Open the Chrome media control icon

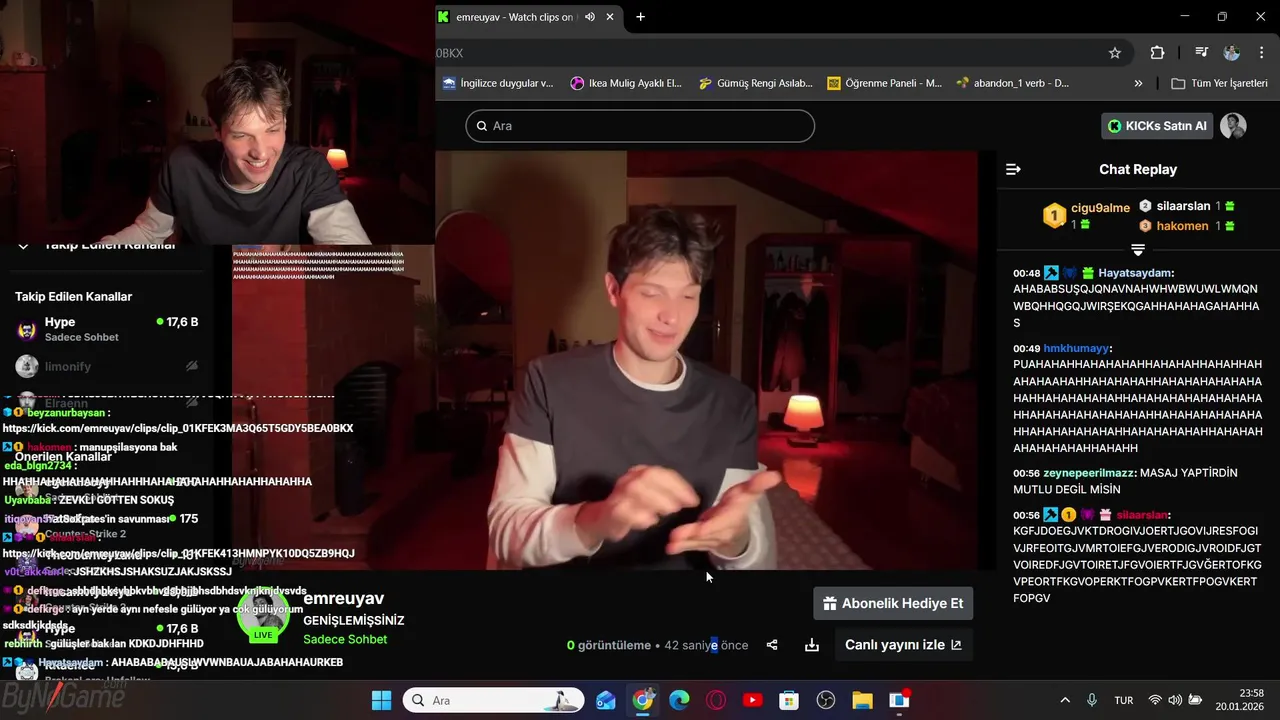(x=1202, y=53)
